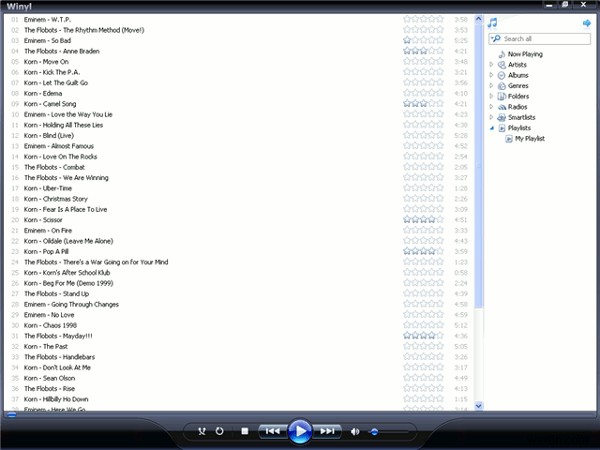Click the Now Playing note icon
Viewport: 600px width, 450px height.
502,54
